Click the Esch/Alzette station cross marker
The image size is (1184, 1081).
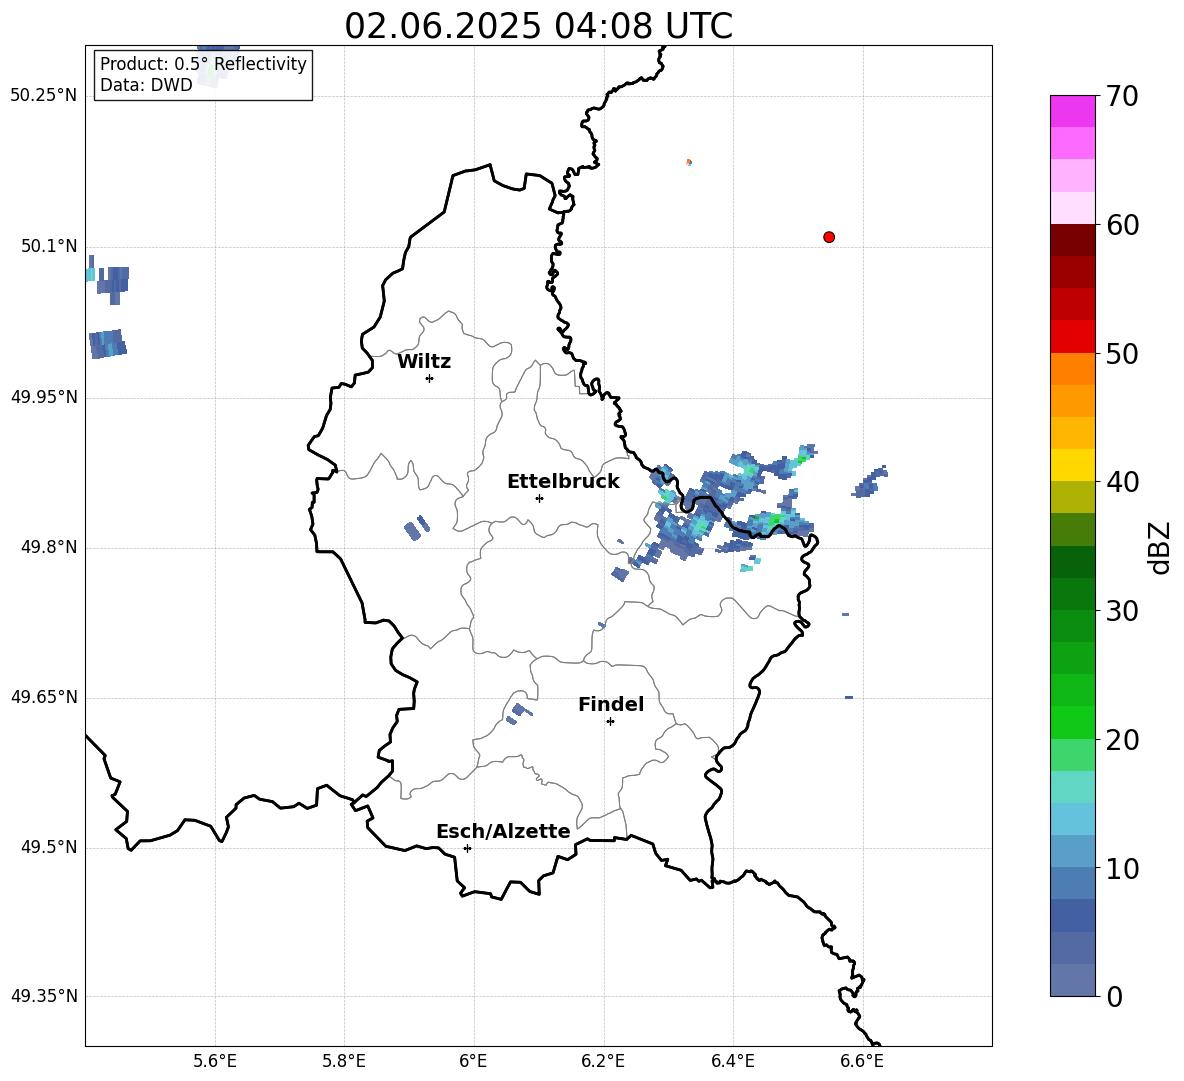pos(467,848)
